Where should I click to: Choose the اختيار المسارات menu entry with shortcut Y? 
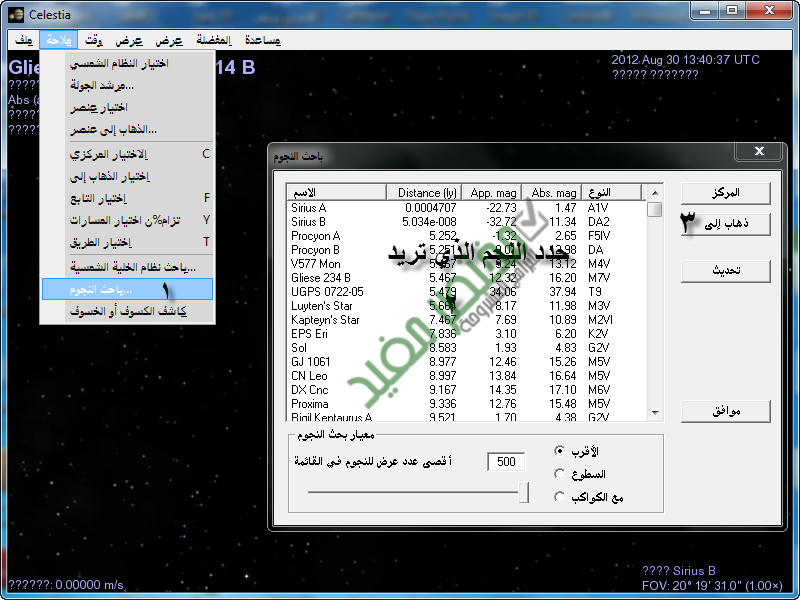tap(127, 220)
